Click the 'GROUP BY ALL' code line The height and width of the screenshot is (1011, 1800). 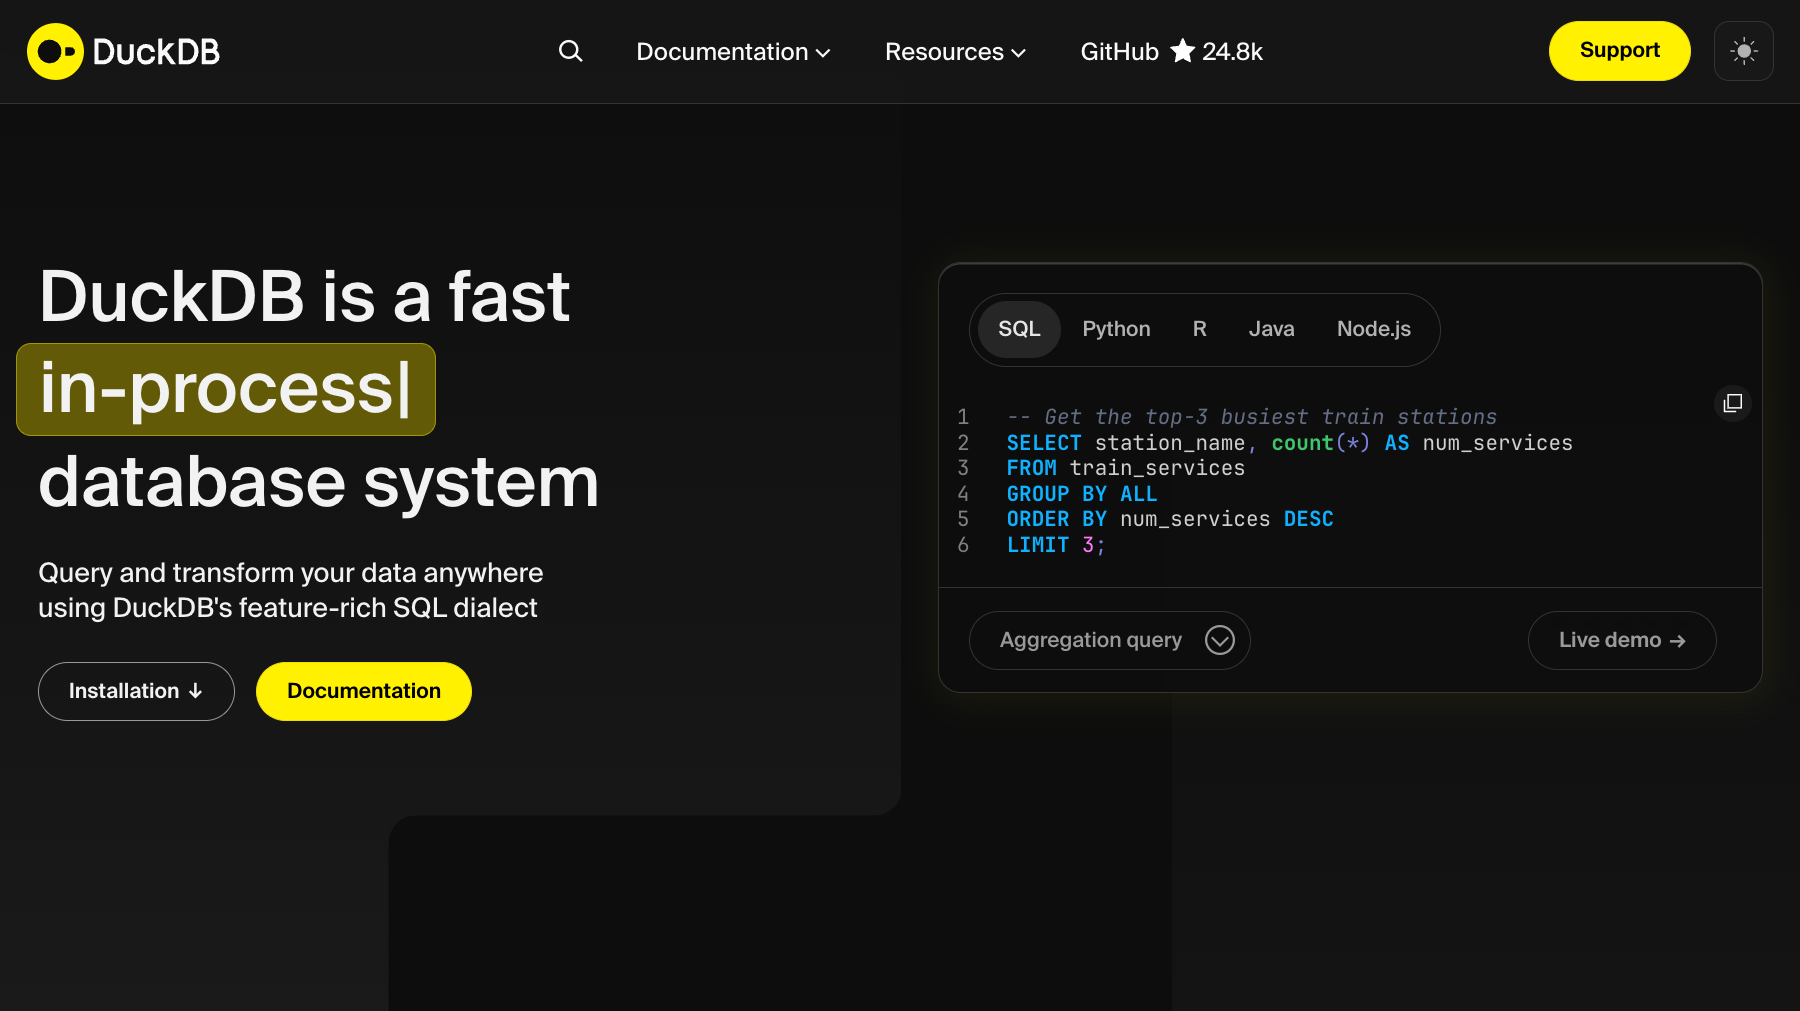point(1081,494)
